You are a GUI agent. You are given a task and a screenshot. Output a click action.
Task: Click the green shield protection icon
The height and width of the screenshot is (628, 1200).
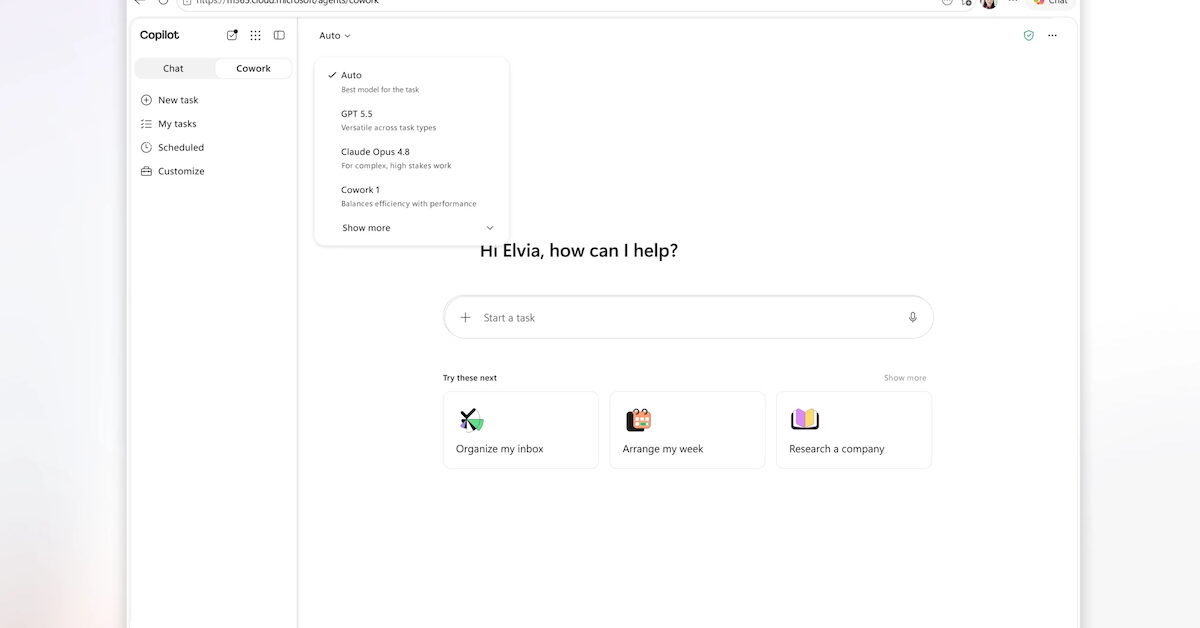[1028, 35]
